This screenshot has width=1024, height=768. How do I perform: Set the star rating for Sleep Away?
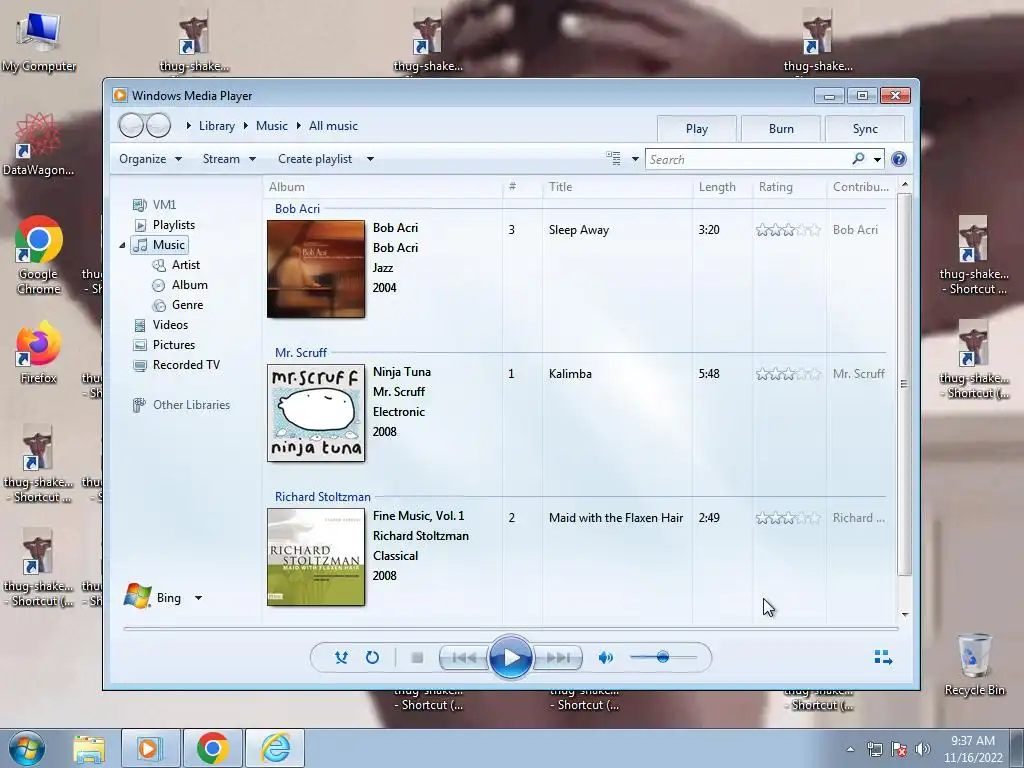coord(788,230)
